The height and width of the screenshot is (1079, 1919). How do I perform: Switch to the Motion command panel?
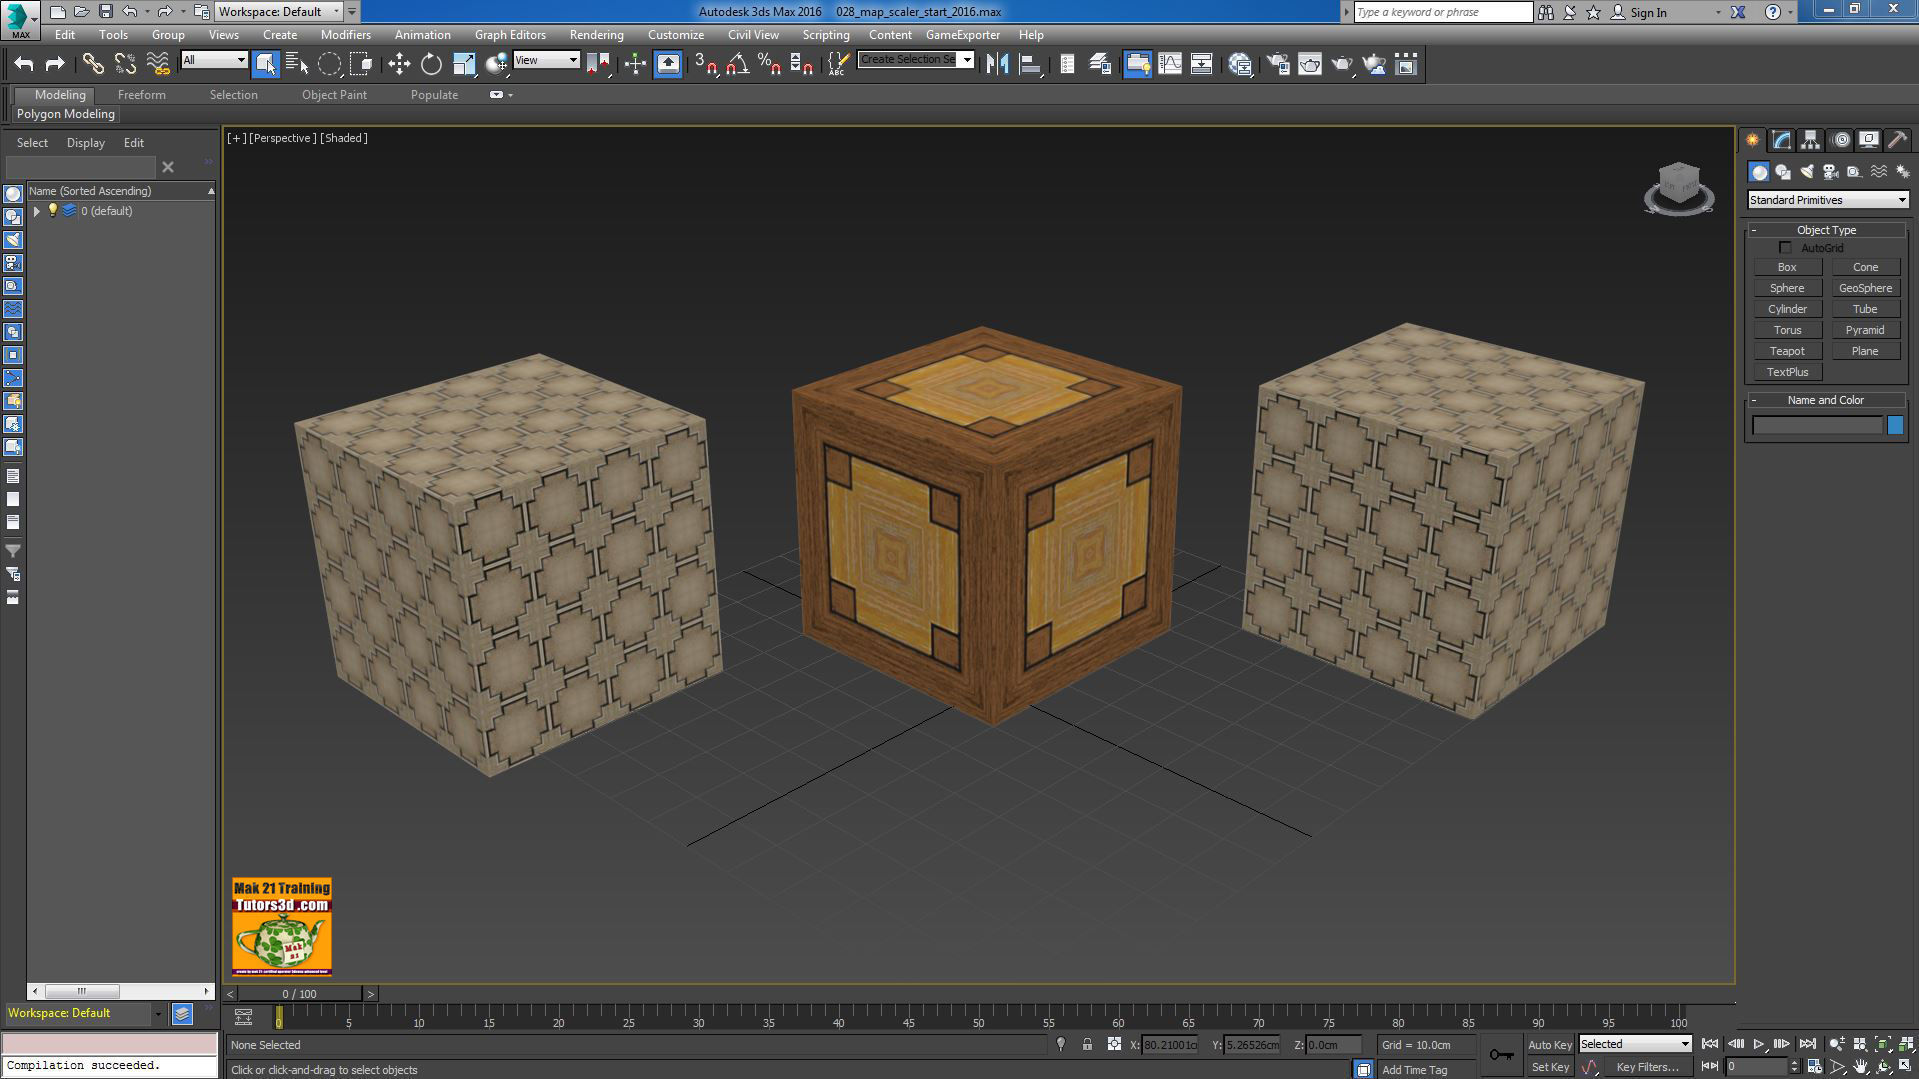click(1840, 140)
